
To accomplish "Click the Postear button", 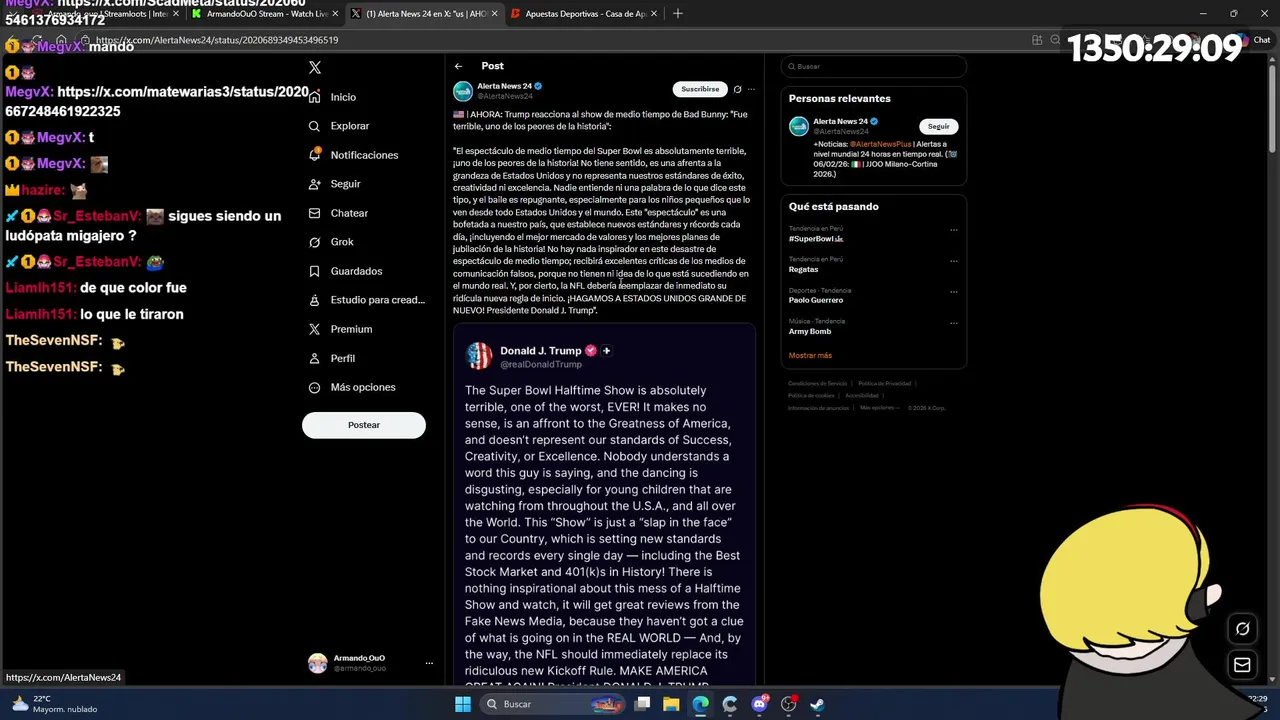I will 364,425.
